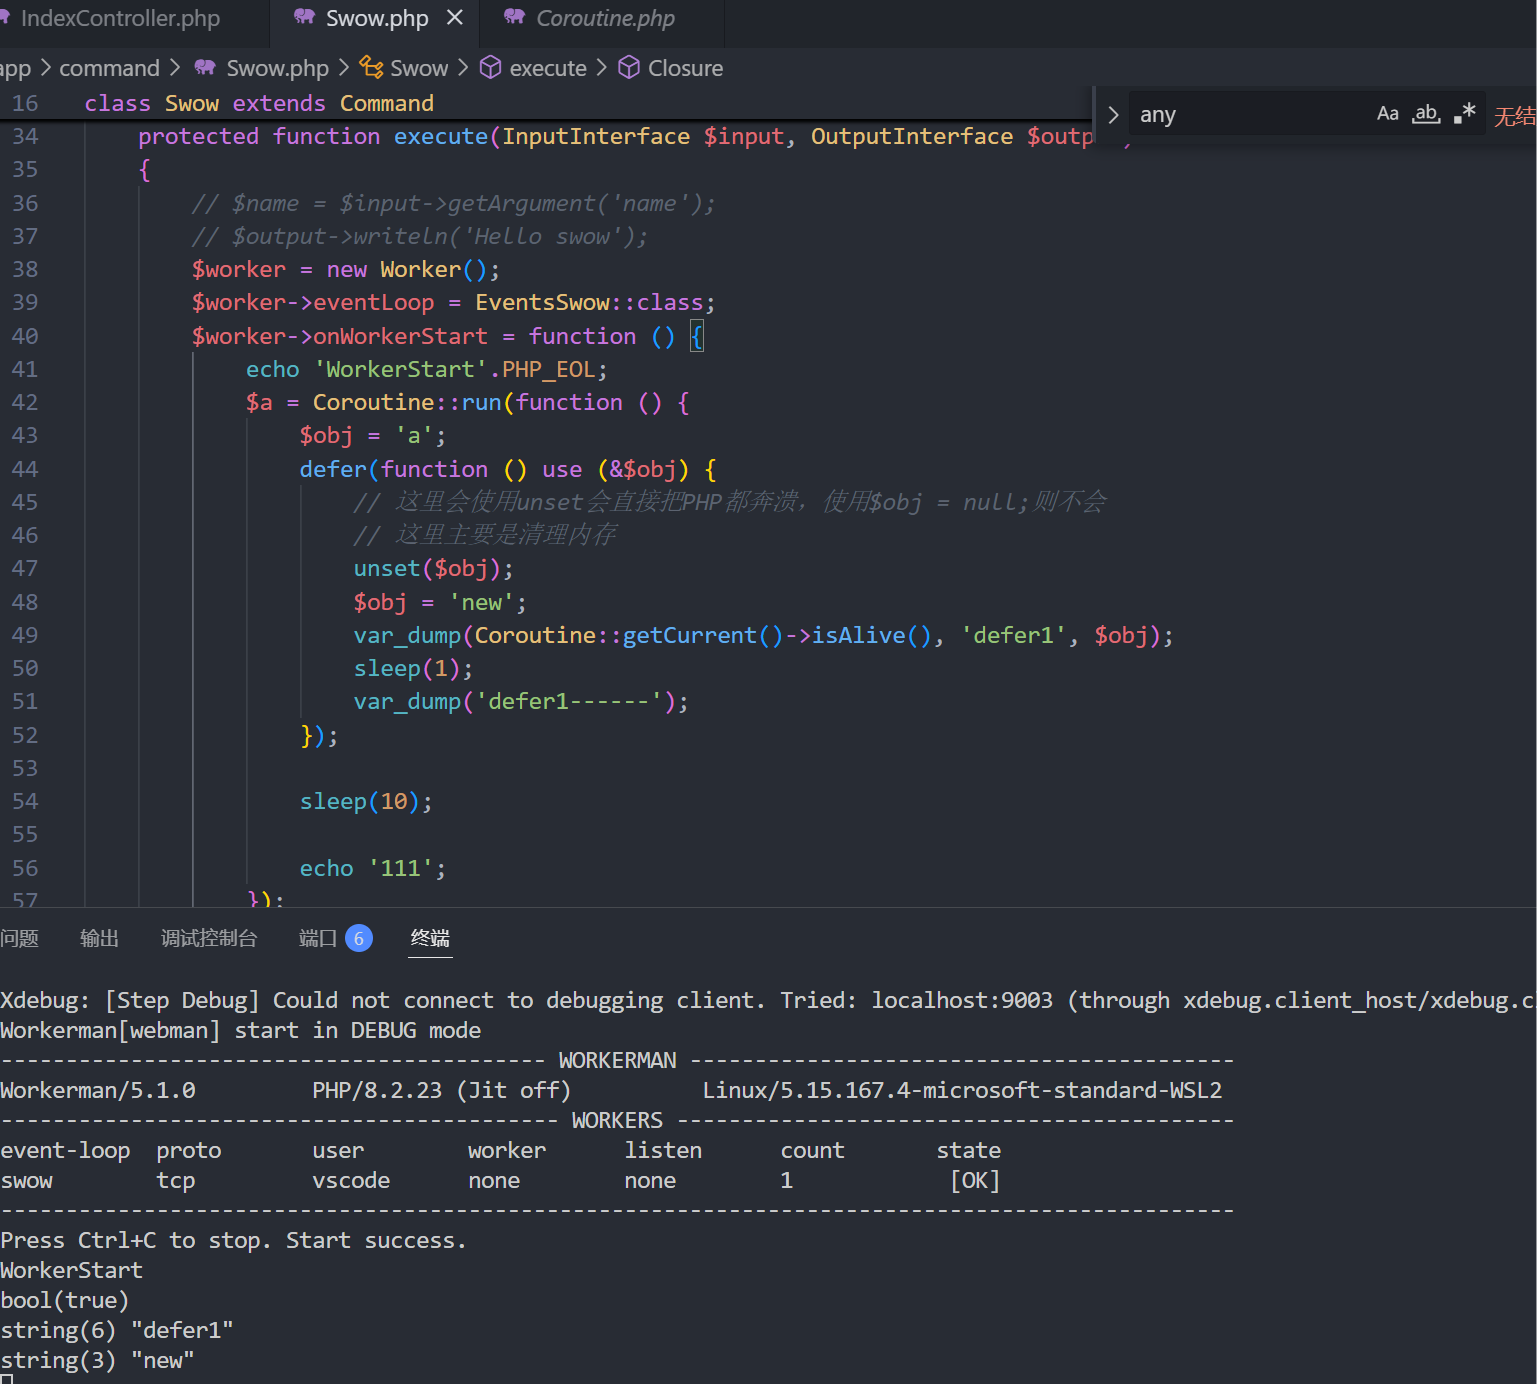Click terminal output 'WorkerStart'
This screenshot has height=1384, width=1537.
(x=71, y=1271)
